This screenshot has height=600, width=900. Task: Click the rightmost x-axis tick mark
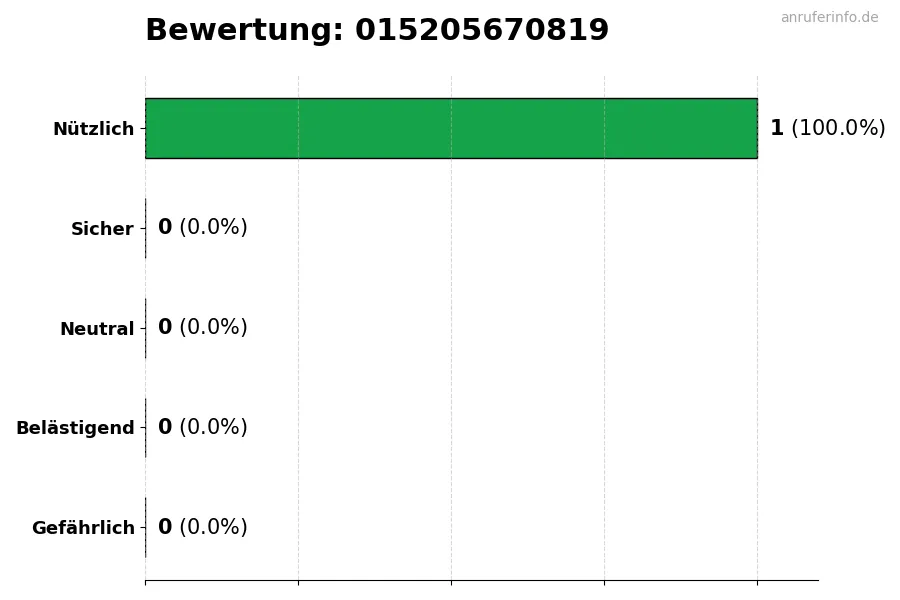(x=757, y=582)
